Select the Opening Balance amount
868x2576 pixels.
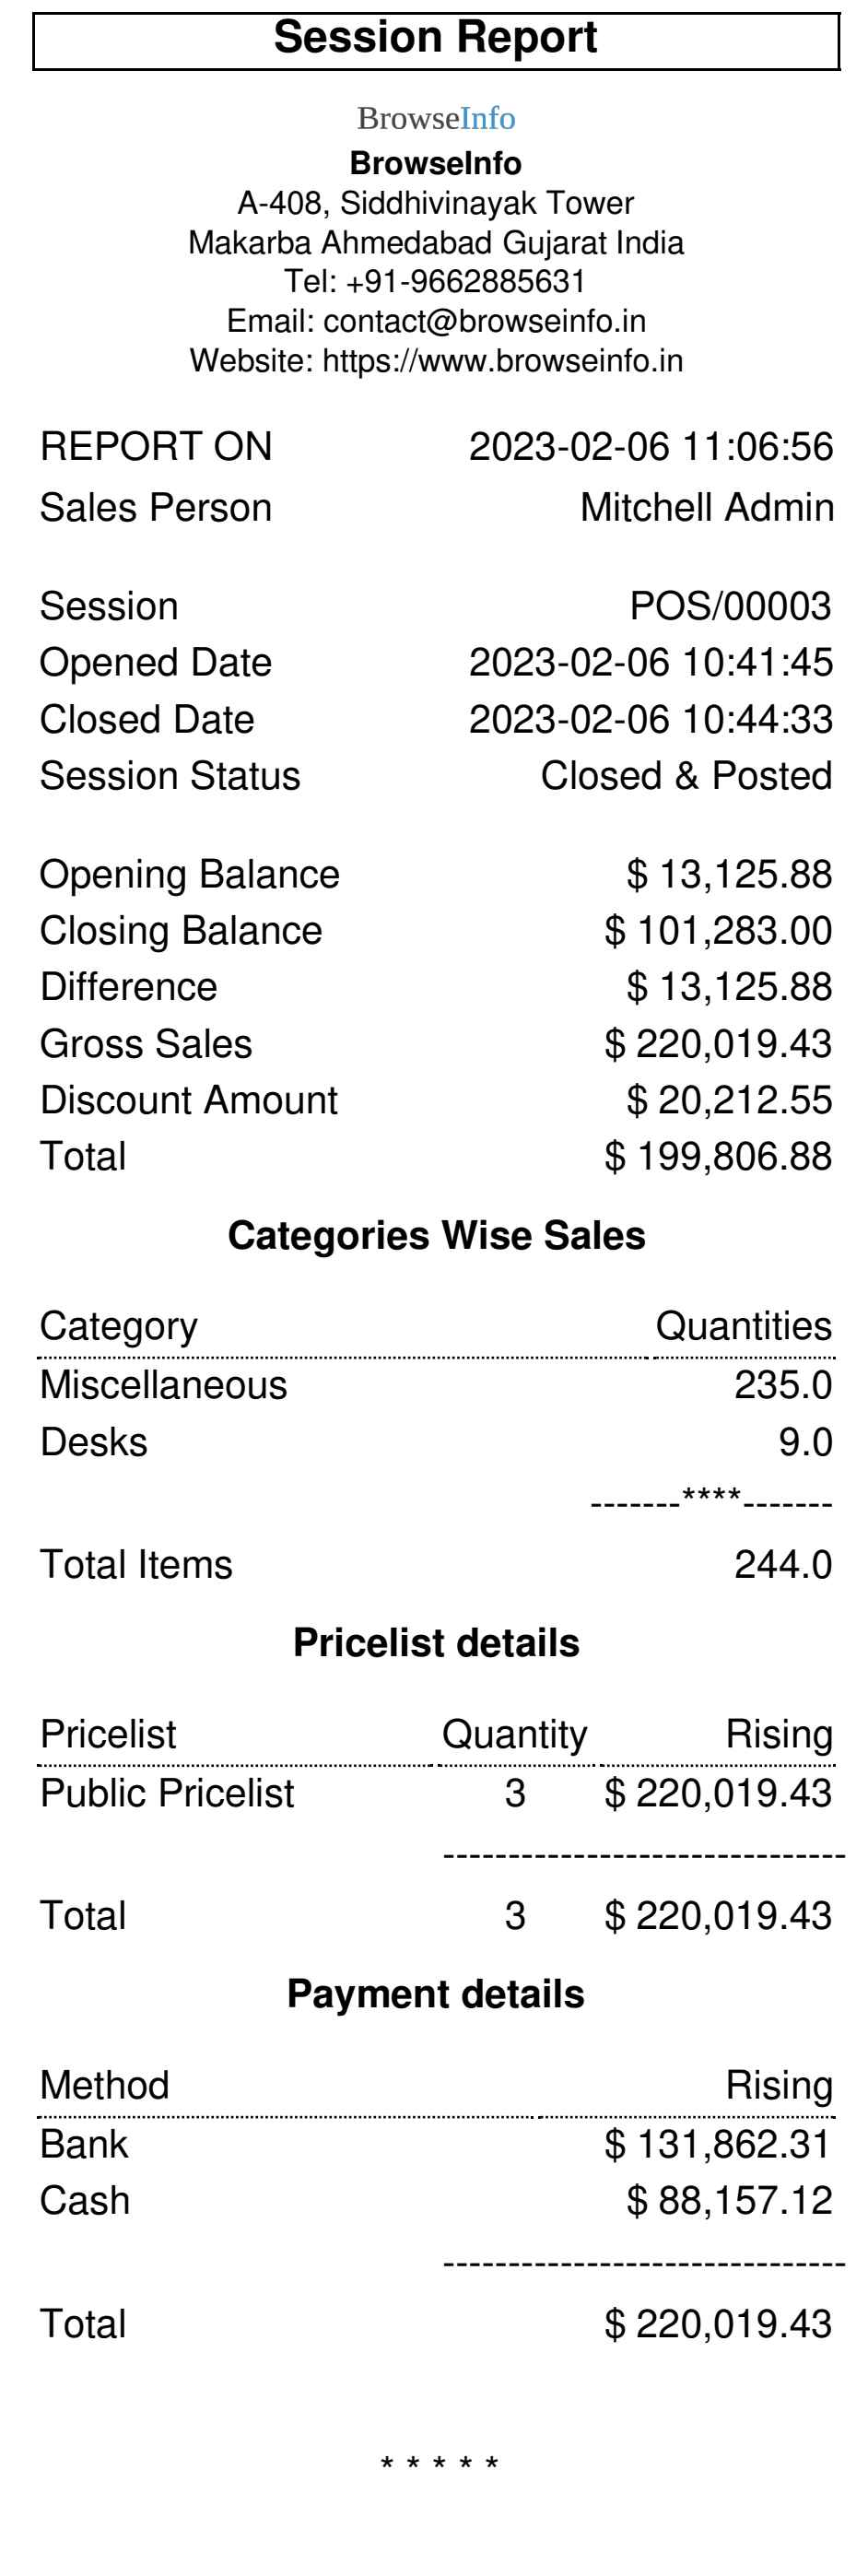click(729, 875)
